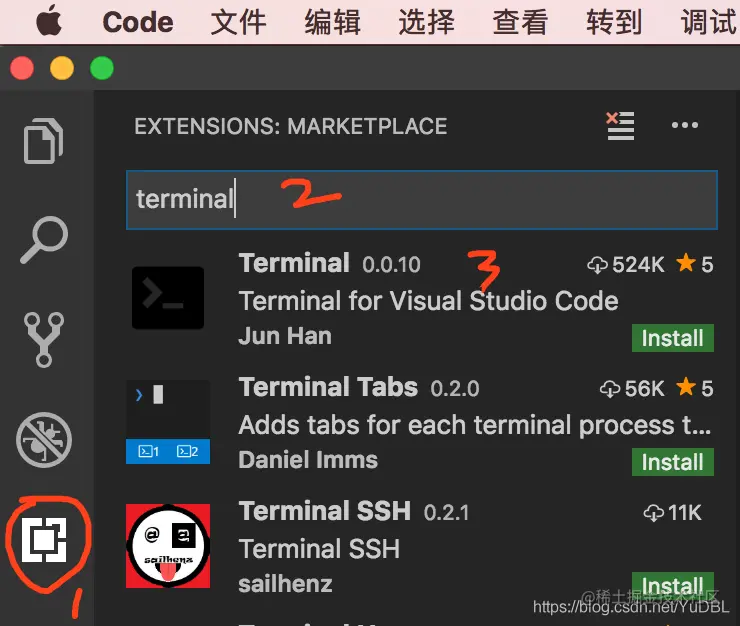Install the Terminal extension by Jun Han
Screen dimensions: 740x626
coord(673,338)
